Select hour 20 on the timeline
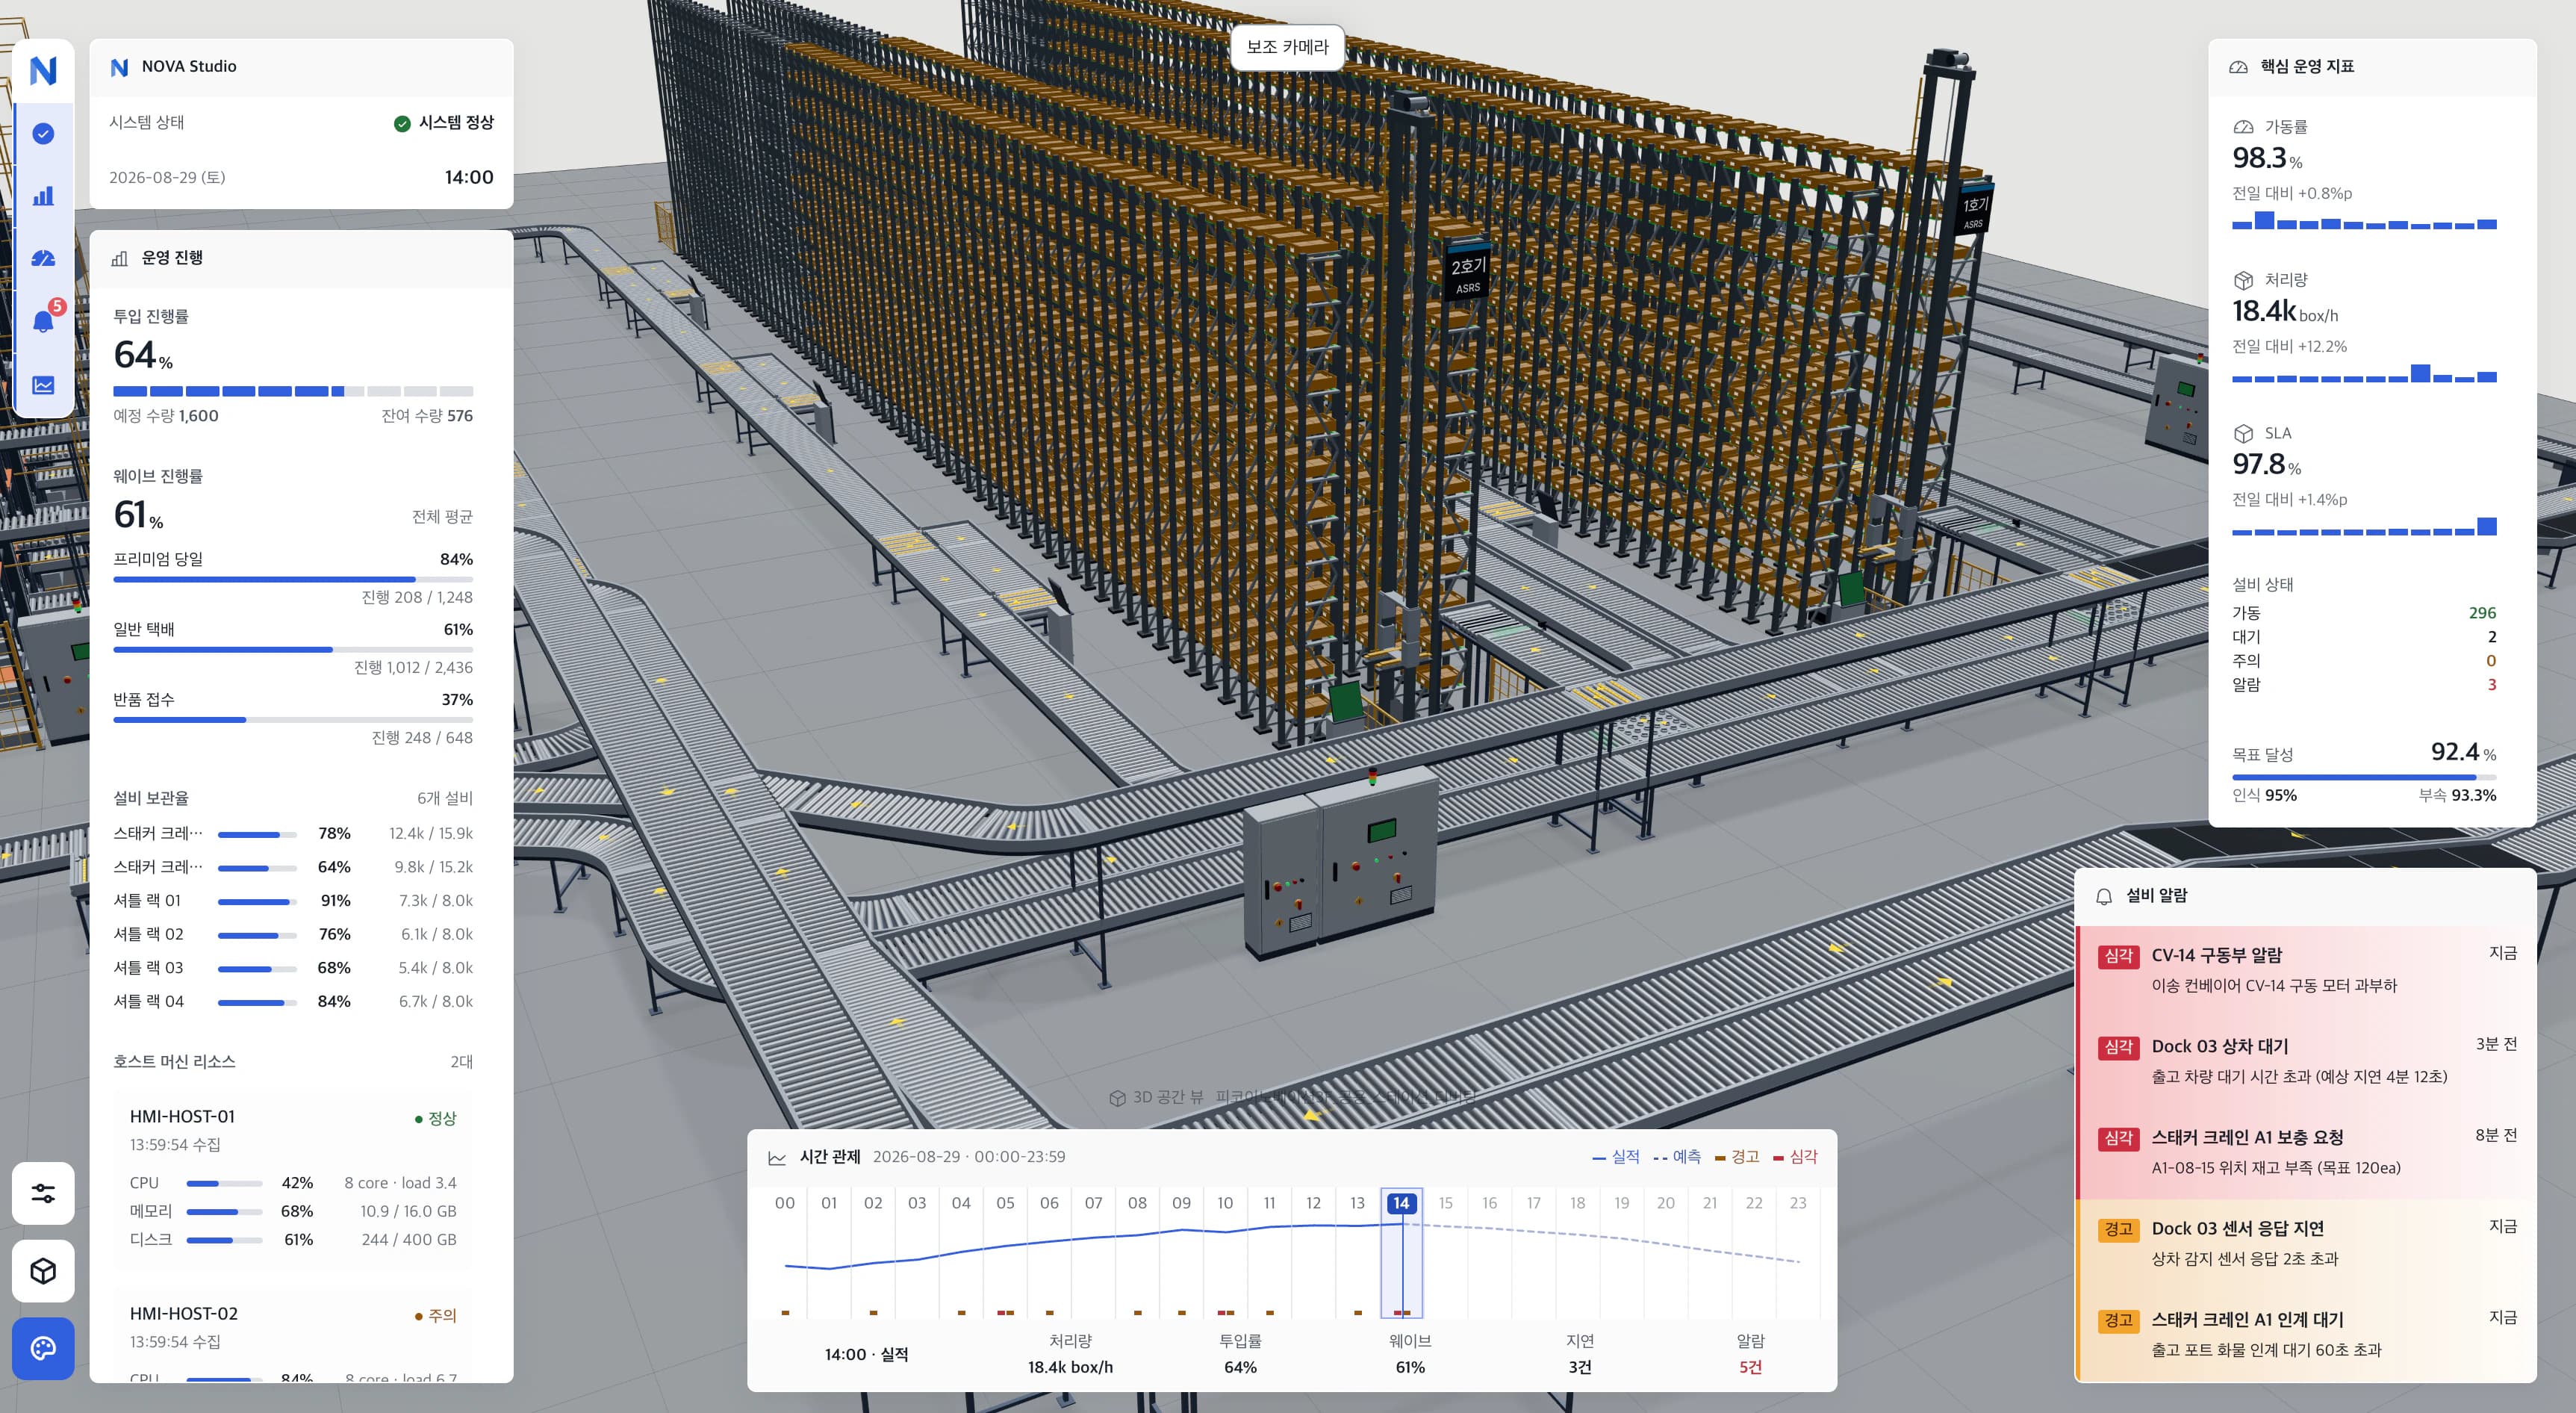The width and height of the screenshot is (2576, 1413). point(1665,1203)
